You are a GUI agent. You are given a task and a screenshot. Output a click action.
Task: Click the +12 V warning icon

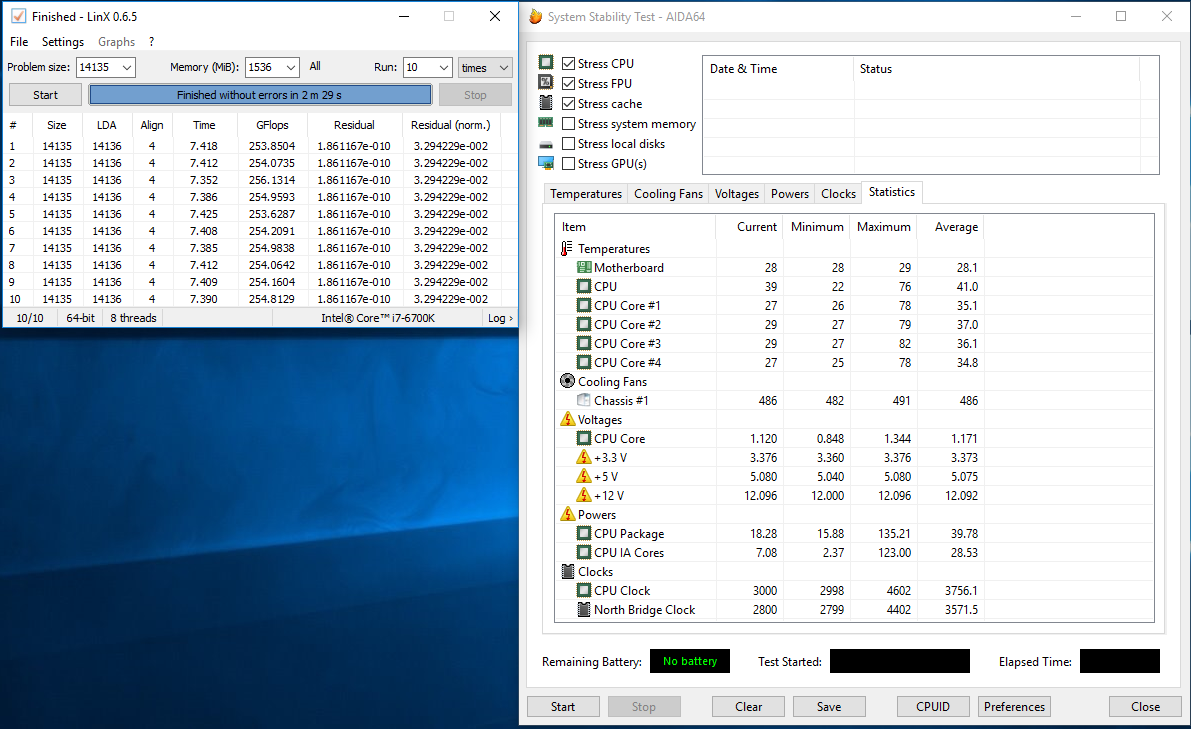coord(583,495)
